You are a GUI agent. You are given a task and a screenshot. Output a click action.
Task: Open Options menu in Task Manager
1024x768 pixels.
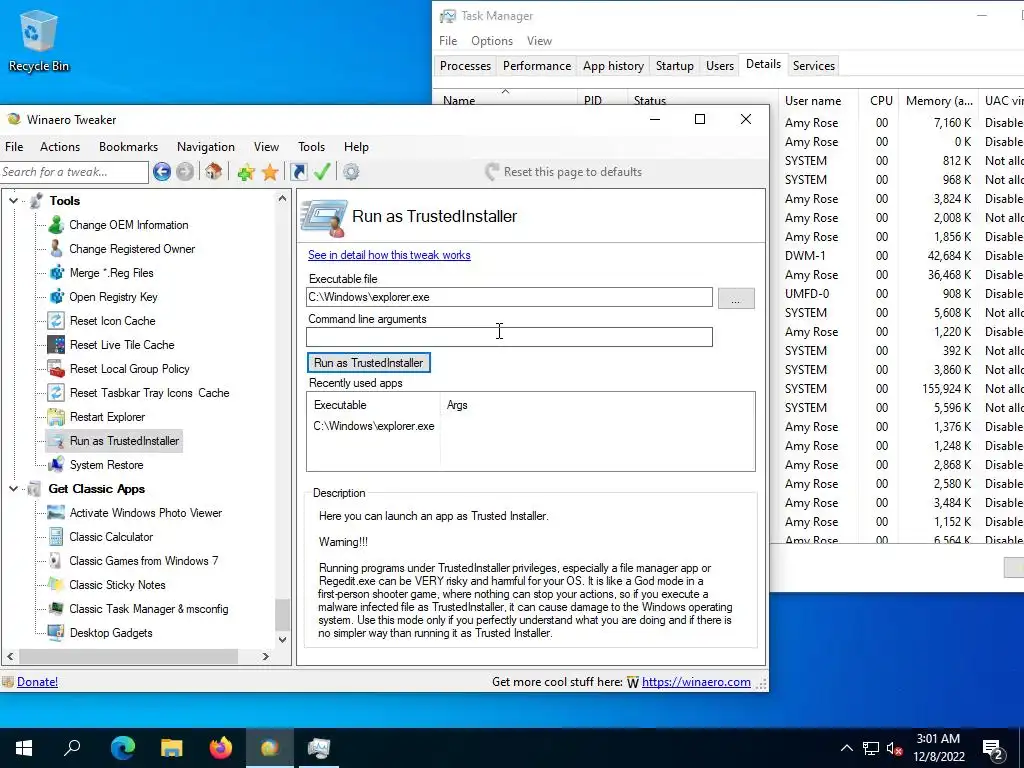tap(492, 40)
